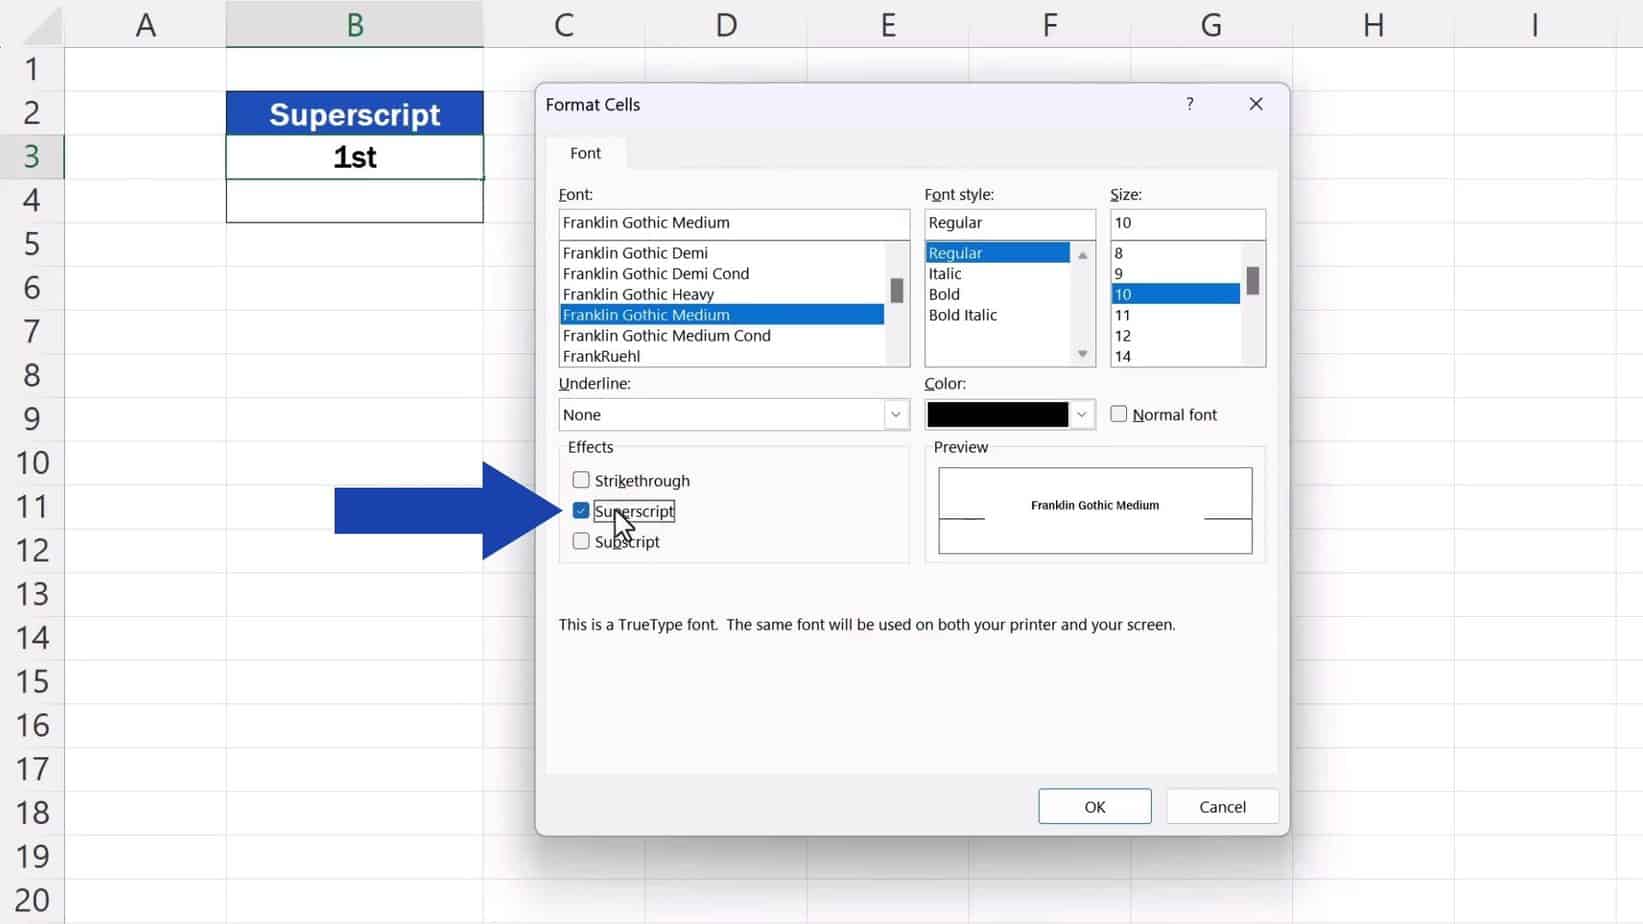The height and width of the screenshot is (924, 1643).
Task: Enable the Strikethrough effect
Action: (x=580, y=480)
